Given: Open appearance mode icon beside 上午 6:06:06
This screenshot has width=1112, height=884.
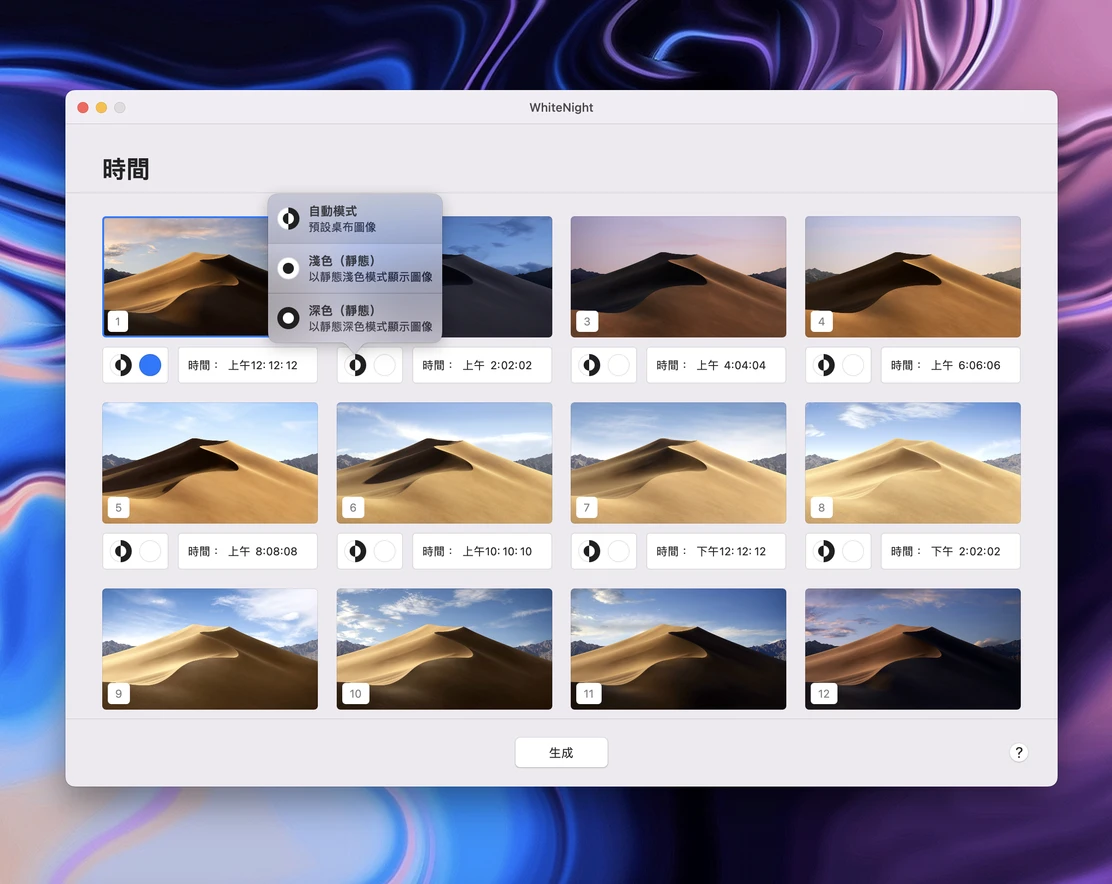Looking at the screenshot, I should click(x=825, y=365).
